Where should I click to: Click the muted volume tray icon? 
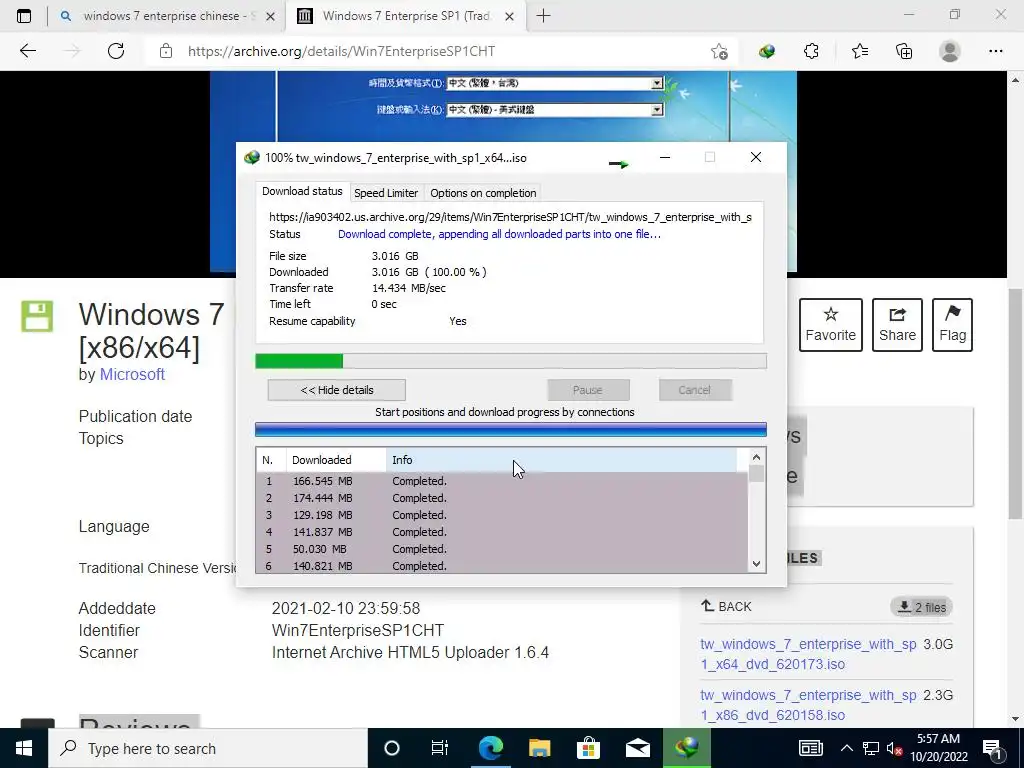click(x=895, y=749)
